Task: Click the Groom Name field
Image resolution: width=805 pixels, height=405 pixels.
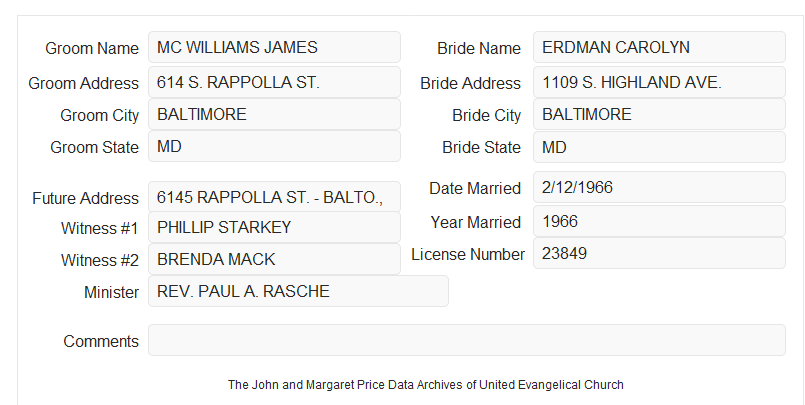Action: [274, 47]
